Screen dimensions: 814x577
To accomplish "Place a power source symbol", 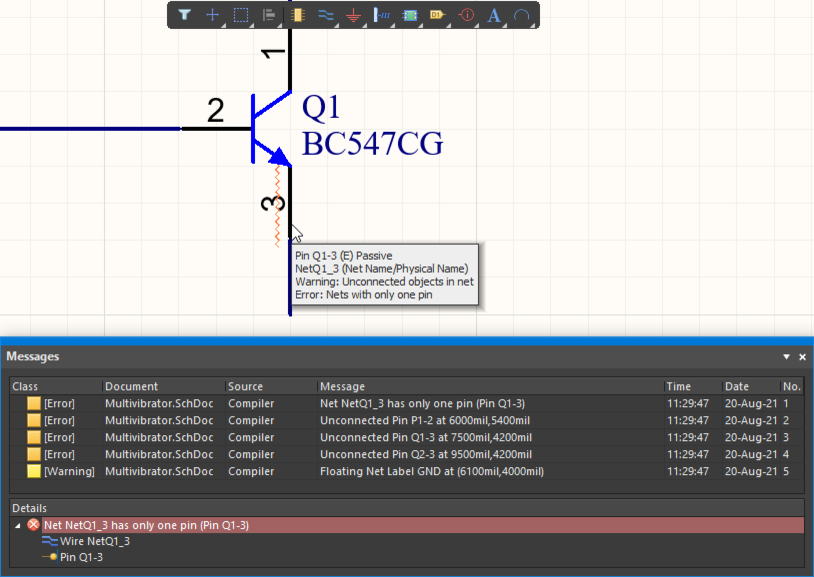I will [x=381, y=15].
